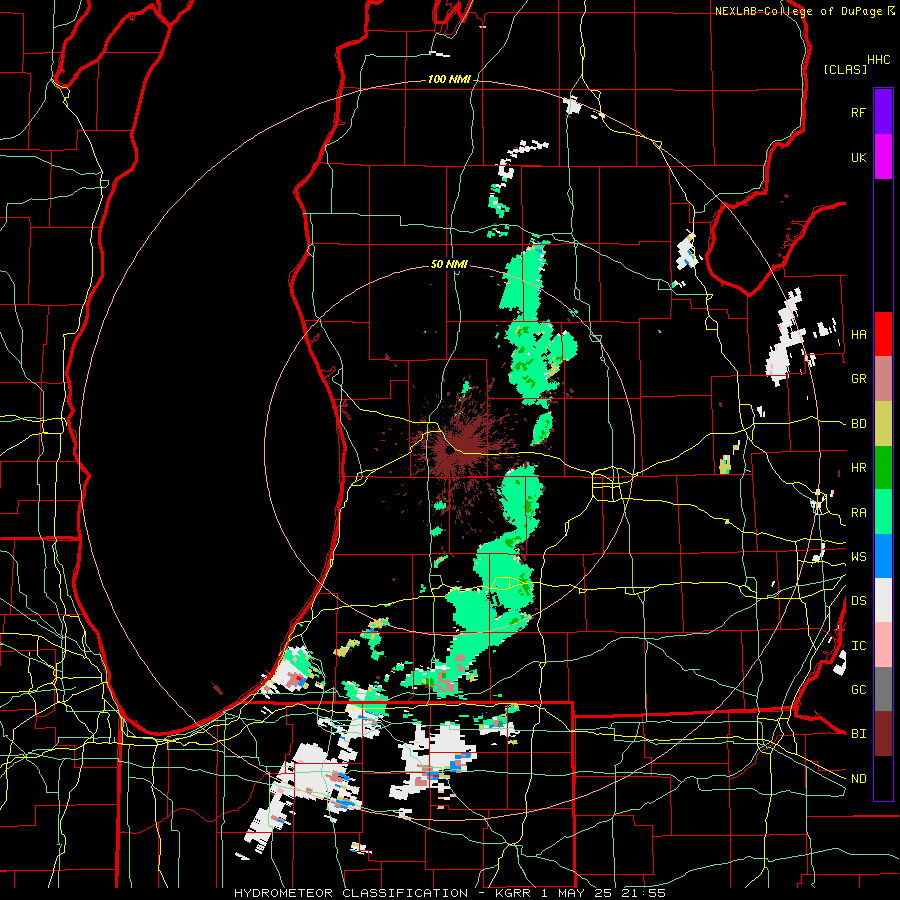Click the RA legend label
Screen dimensions: 900x900
pos(858,513)
